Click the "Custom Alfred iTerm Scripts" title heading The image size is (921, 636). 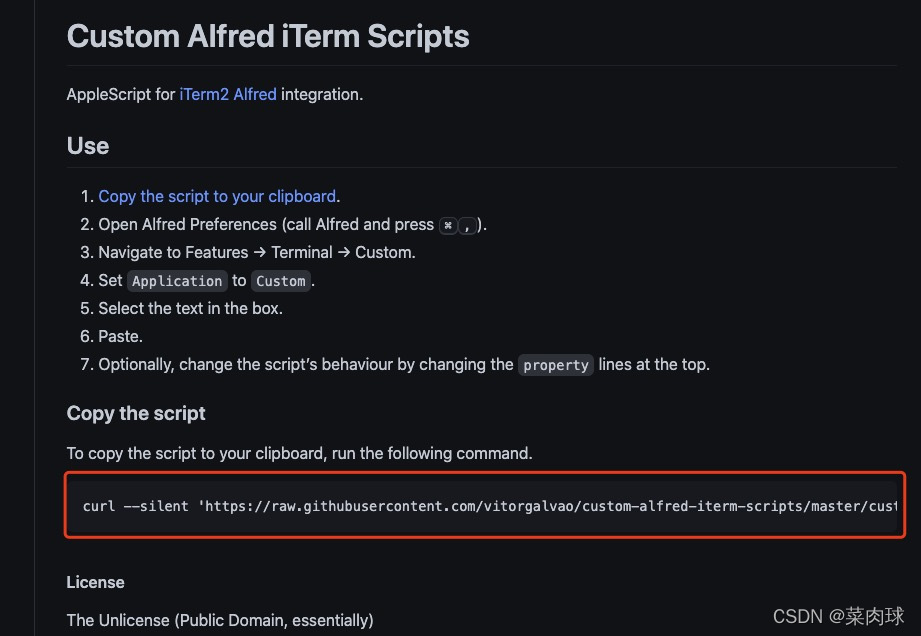[x=268, y=37]
